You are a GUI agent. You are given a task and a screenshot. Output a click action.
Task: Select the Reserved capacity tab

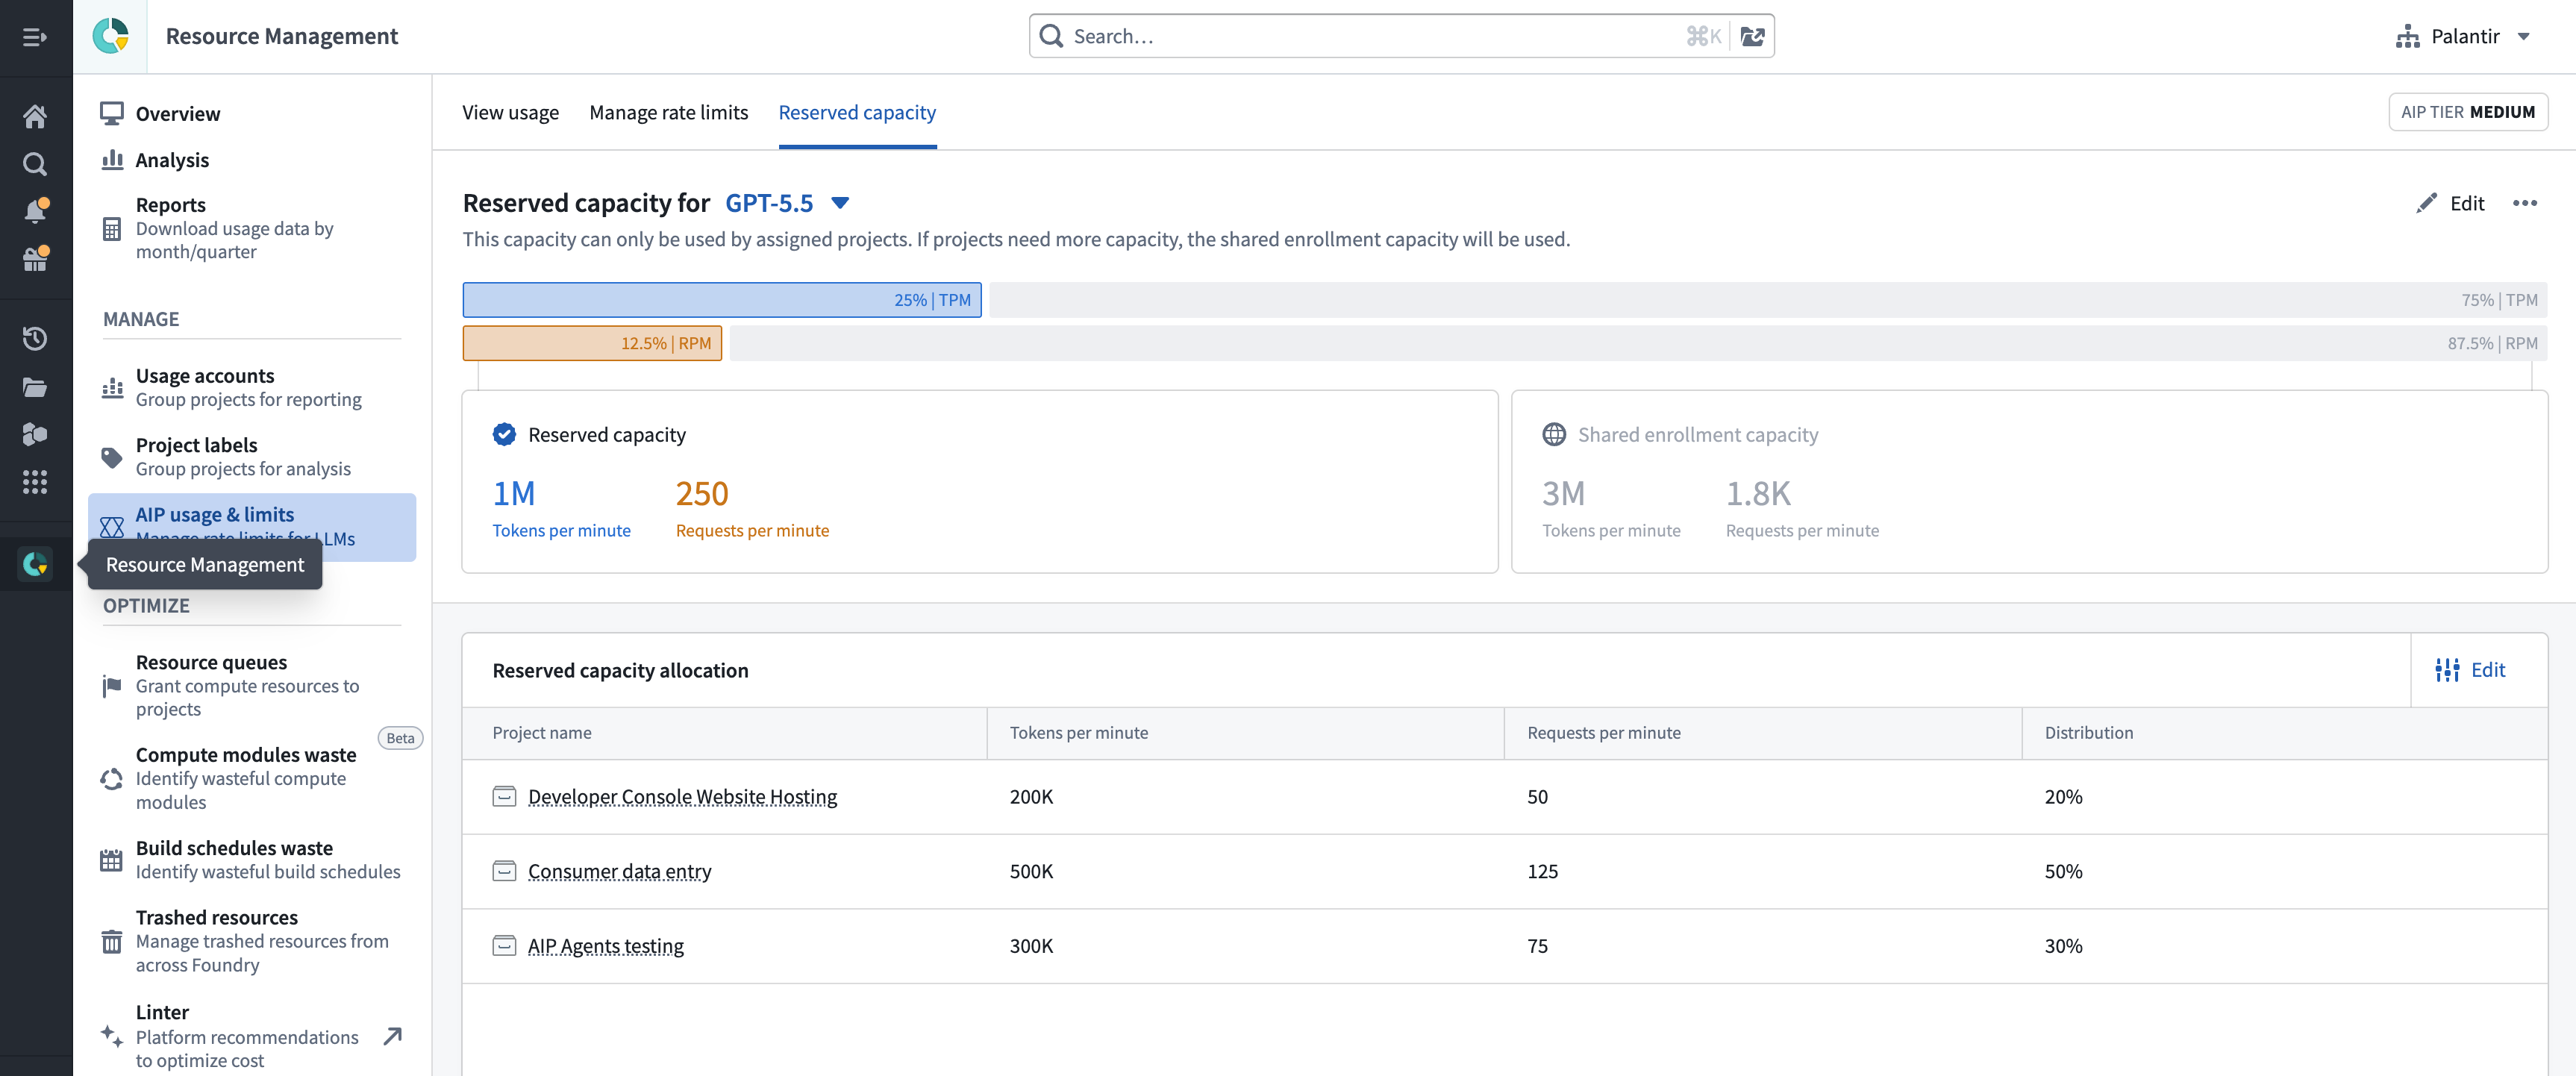[x=857, y=112]
